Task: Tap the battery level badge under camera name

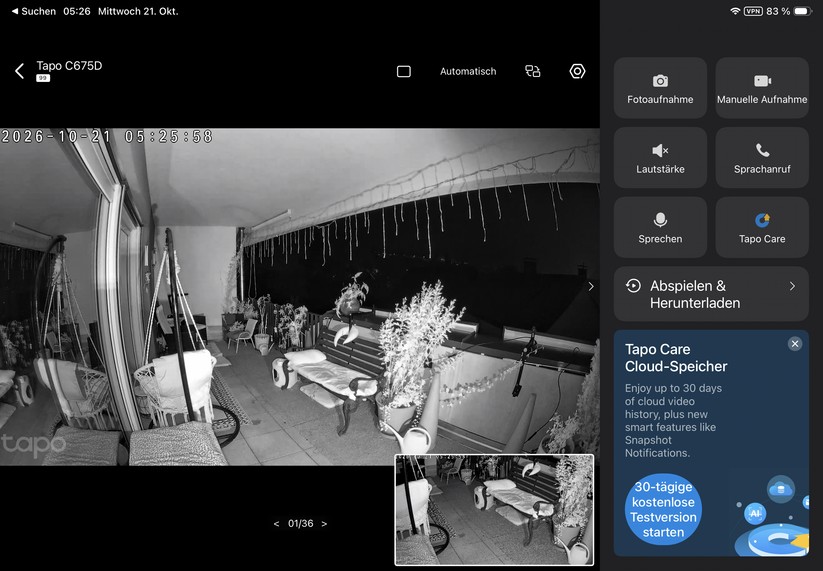Action: [x=43, y=78]
